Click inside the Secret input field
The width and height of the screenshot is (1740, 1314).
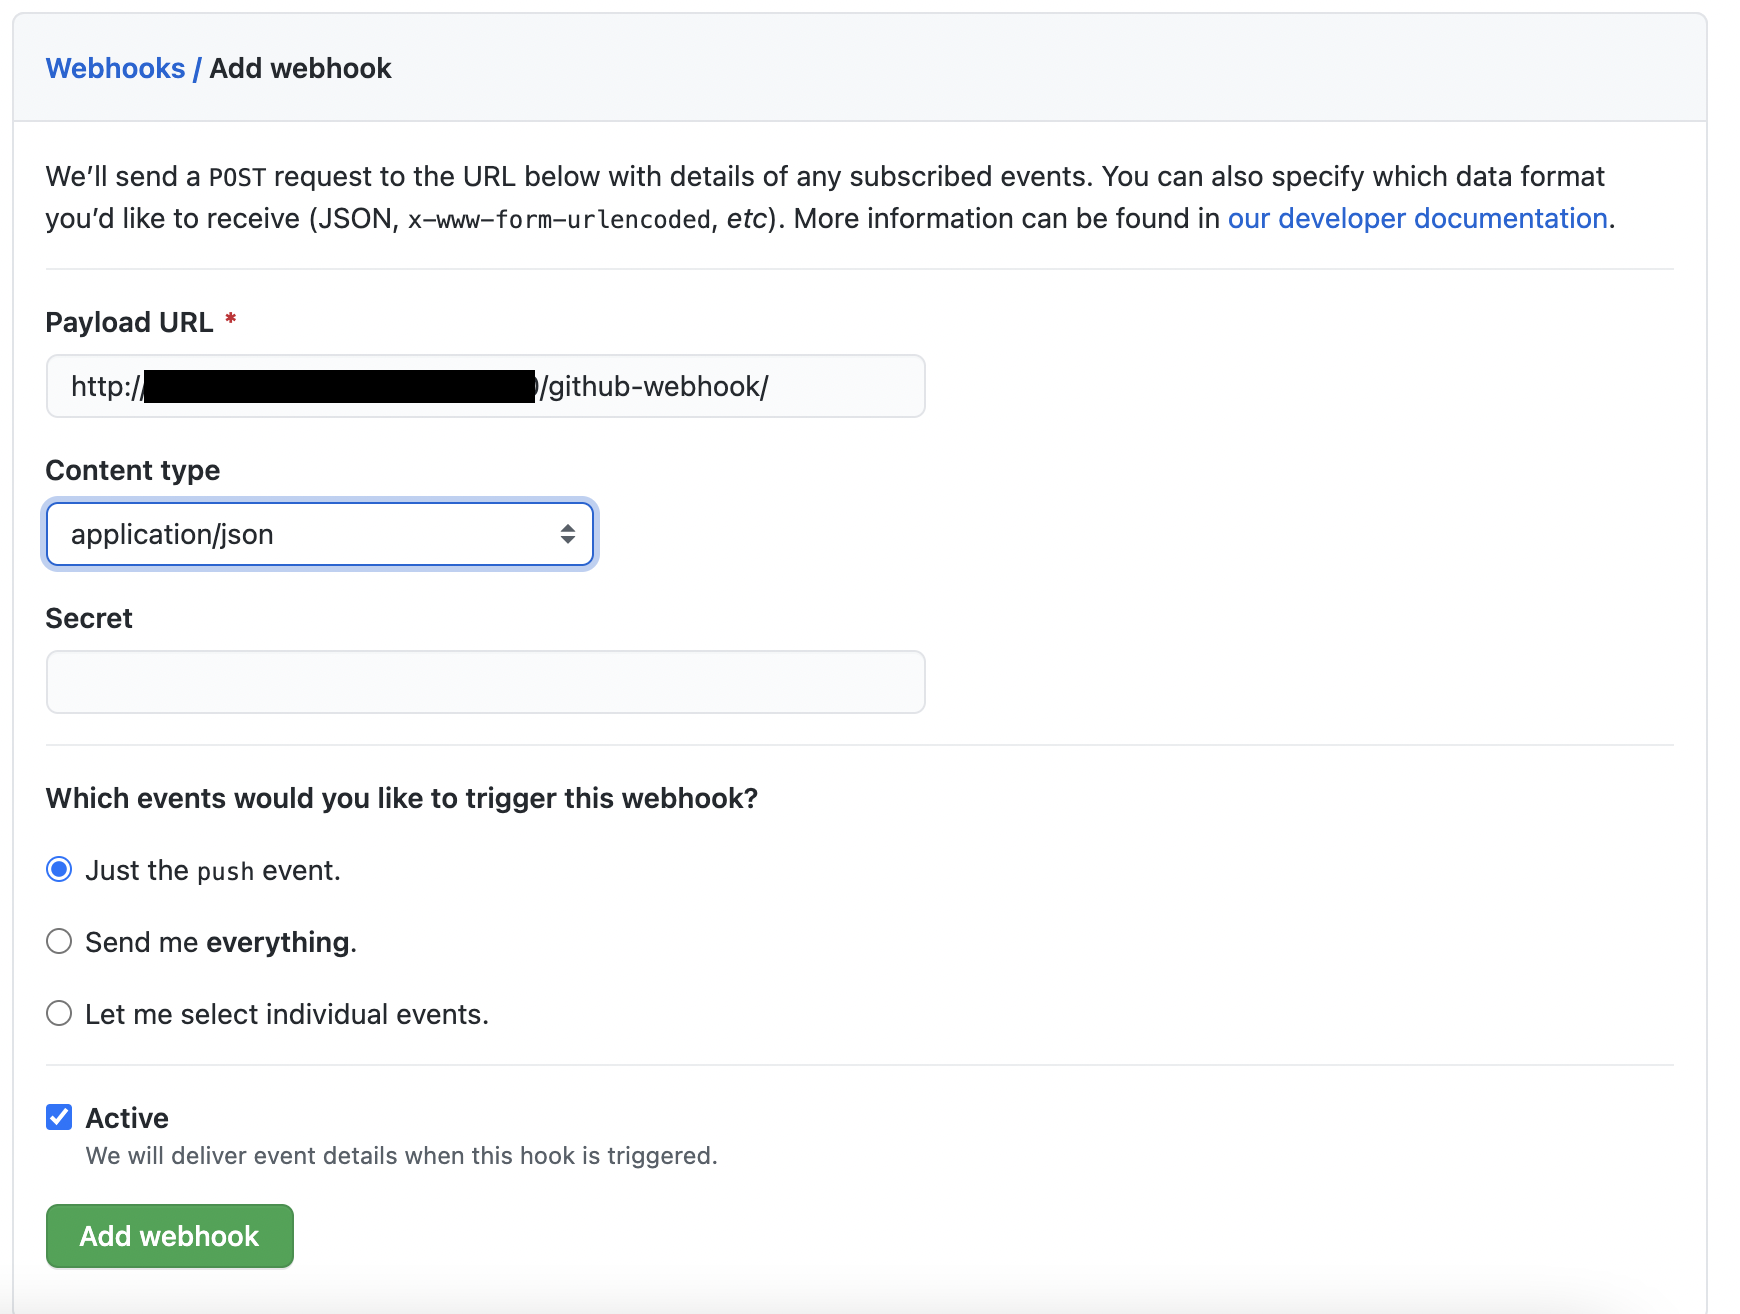(x=486, y=682)
